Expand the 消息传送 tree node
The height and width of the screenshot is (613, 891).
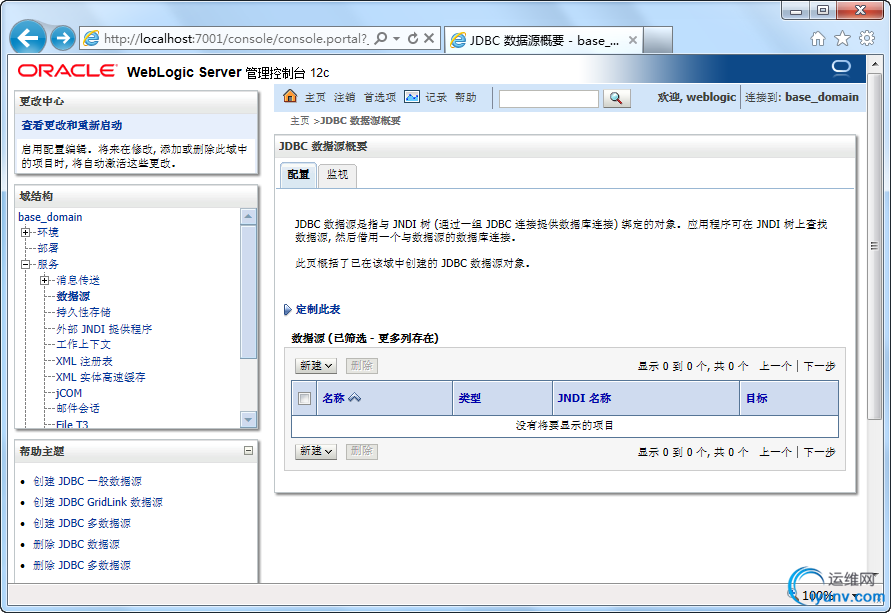coord(44,280)
